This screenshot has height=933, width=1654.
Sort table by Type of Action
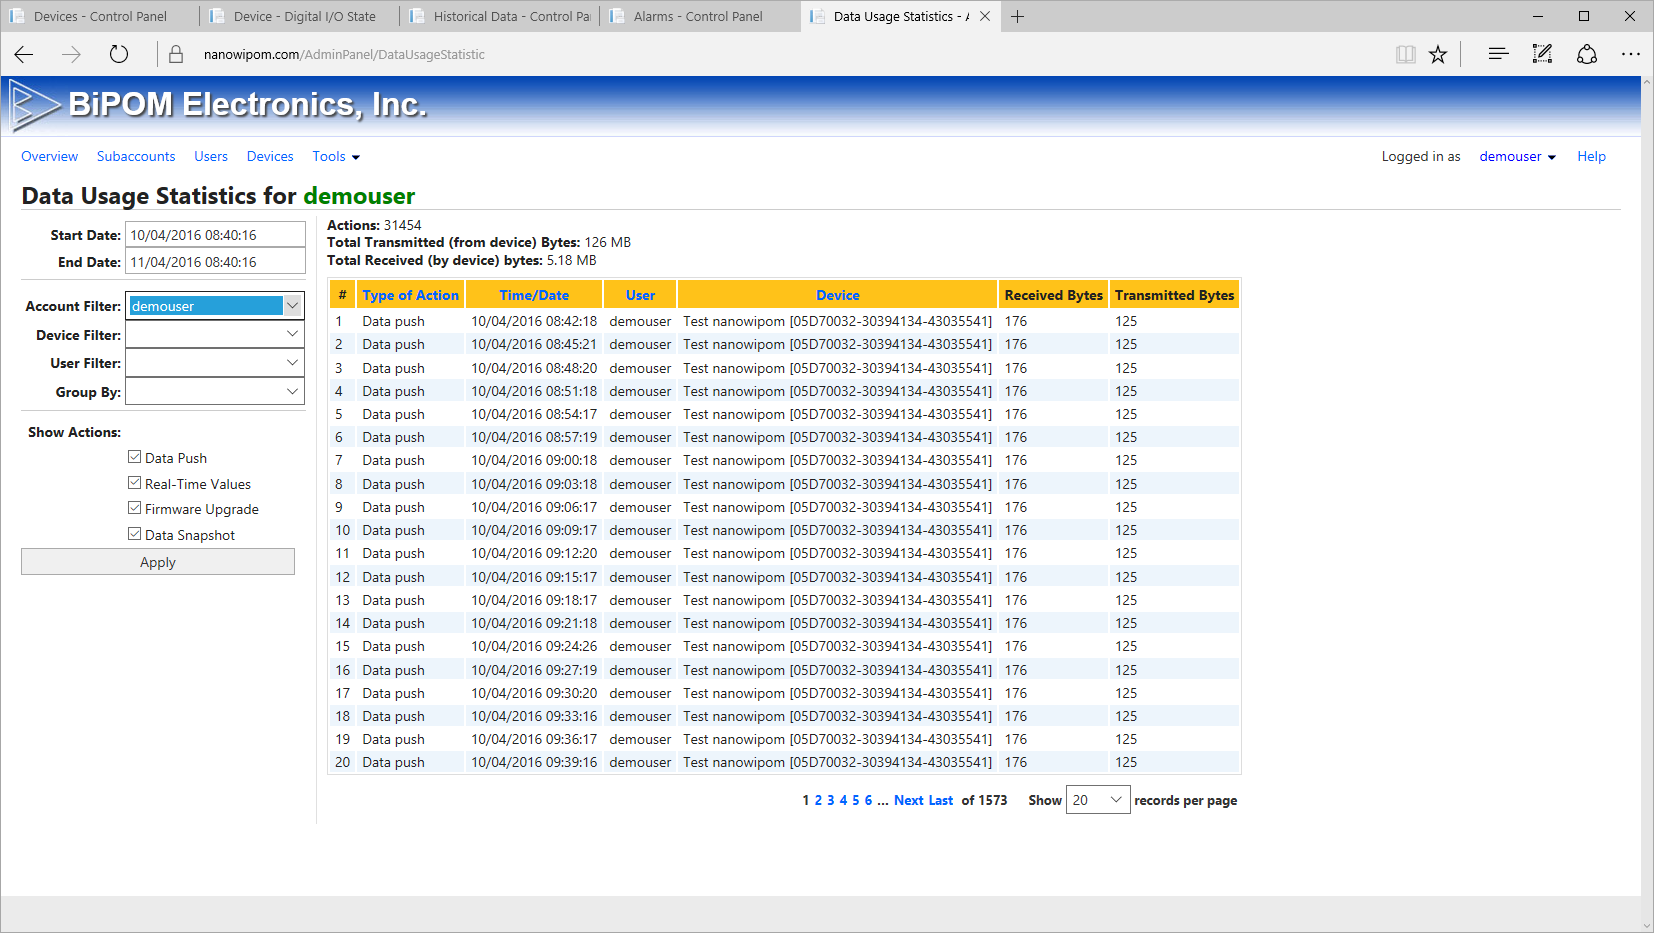(410, 295)
